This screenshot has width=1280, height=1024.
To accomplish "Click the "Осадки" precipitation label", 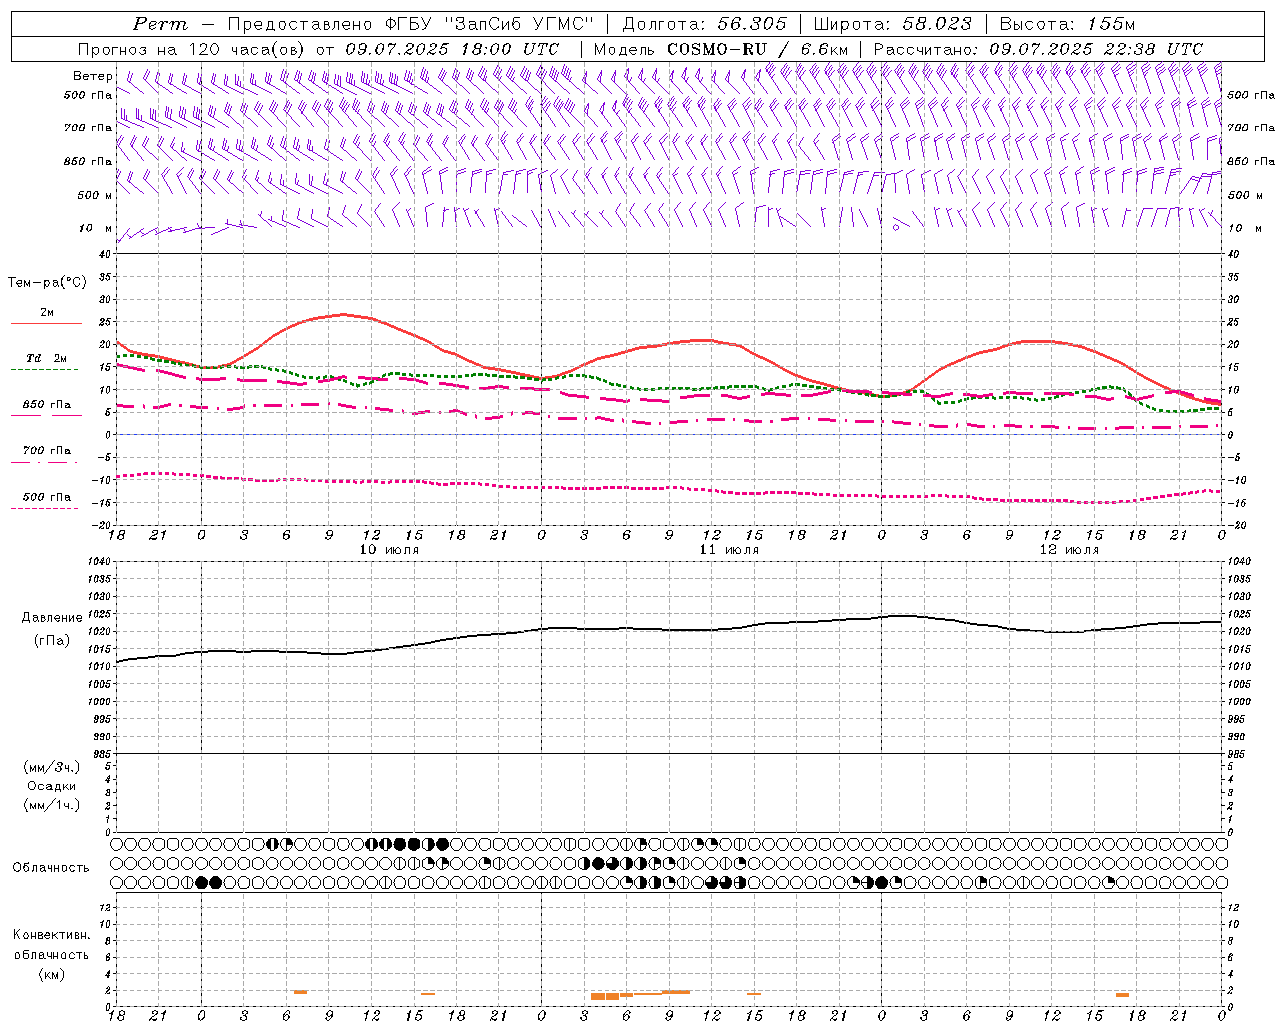I will tap(51, 786).
